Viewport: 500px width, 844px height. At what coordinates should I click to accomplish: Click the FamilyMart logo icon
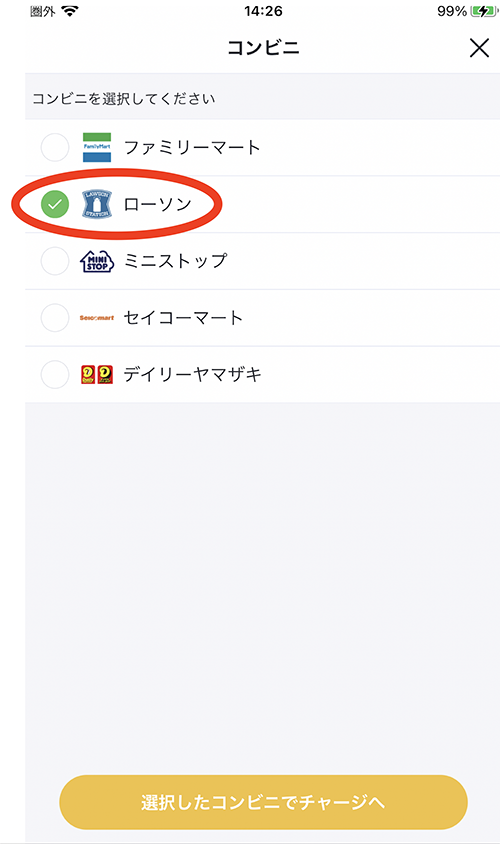click(97, 147)
